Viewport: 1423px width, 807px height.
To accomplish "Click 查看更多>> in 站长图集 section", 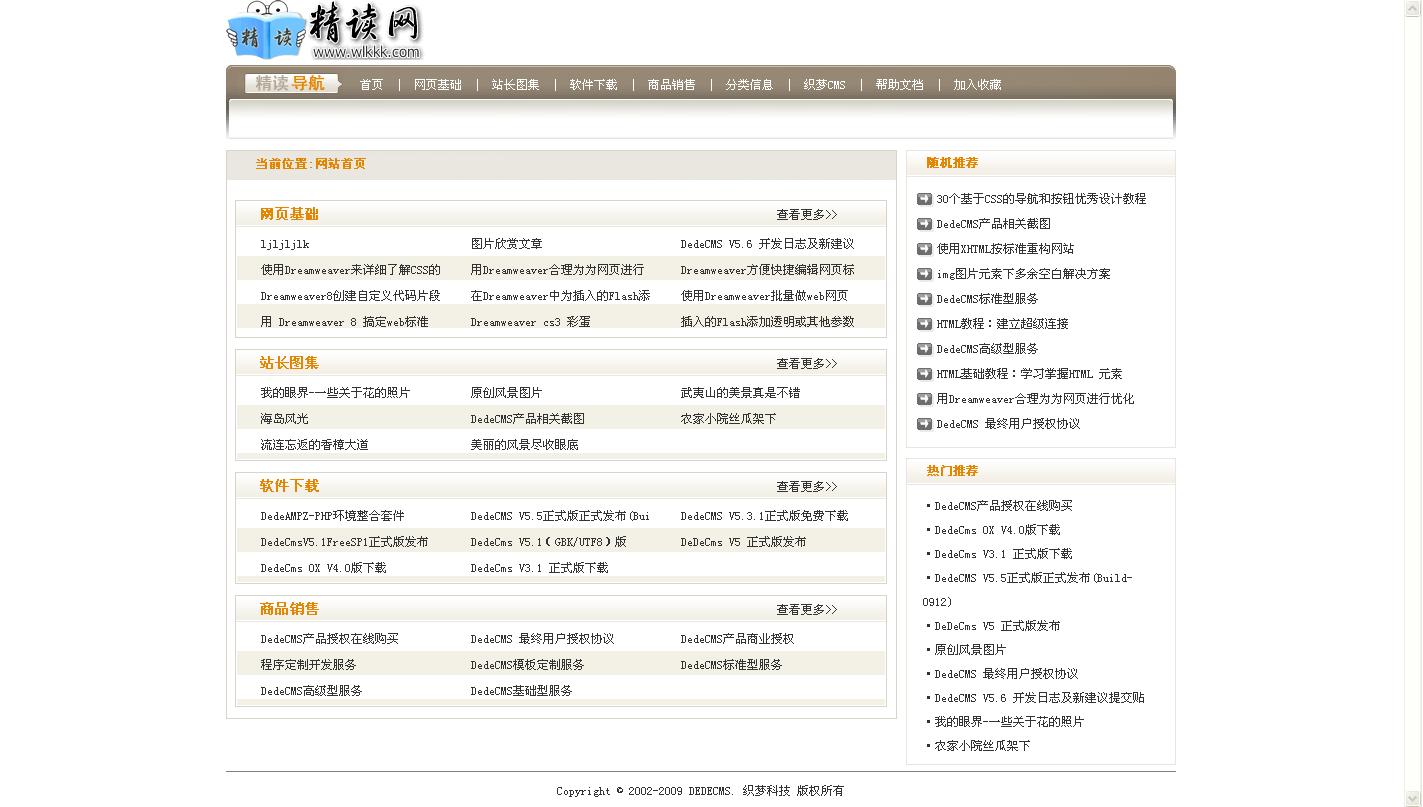I will pos(807,364).
